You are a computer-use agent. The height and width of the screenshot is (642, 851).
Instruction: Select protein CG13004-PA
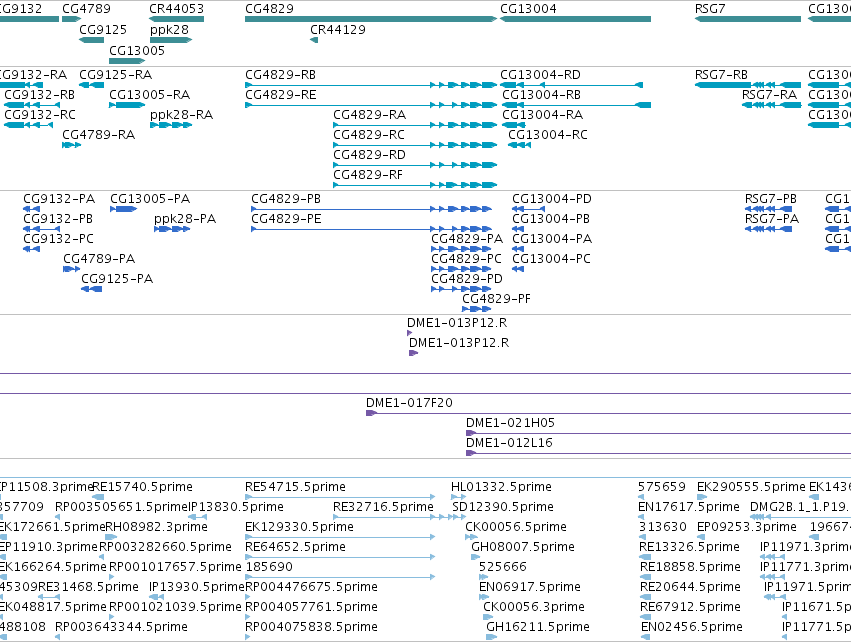pos(518,249)
